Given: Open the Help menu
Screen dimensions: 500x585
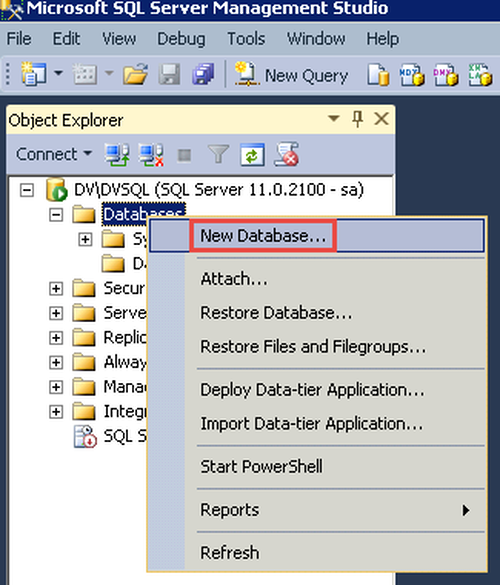Looking at the screenshot, I should [382, 39].
